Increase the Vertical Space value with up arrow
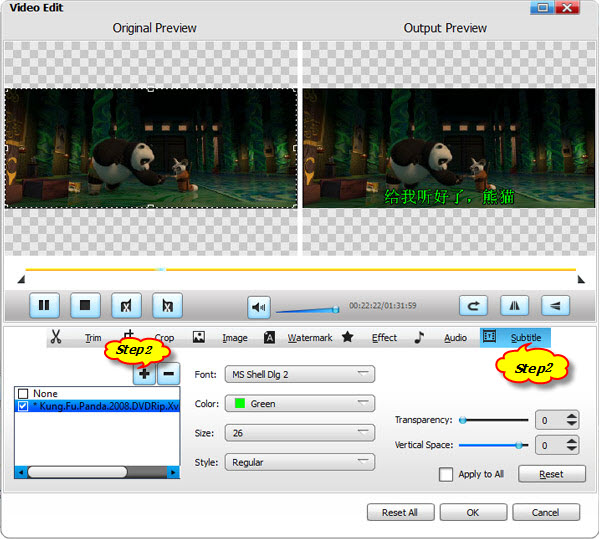Image resolution: width=600 pixels, height=539 pixels. coord(572,441)
